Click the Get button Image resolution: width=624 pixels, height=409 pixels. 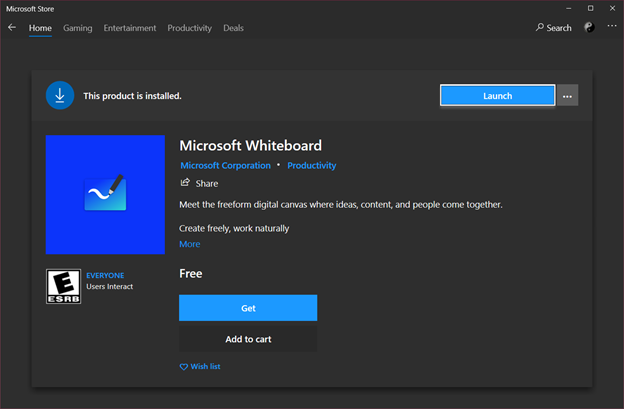(x=248, y=308)
